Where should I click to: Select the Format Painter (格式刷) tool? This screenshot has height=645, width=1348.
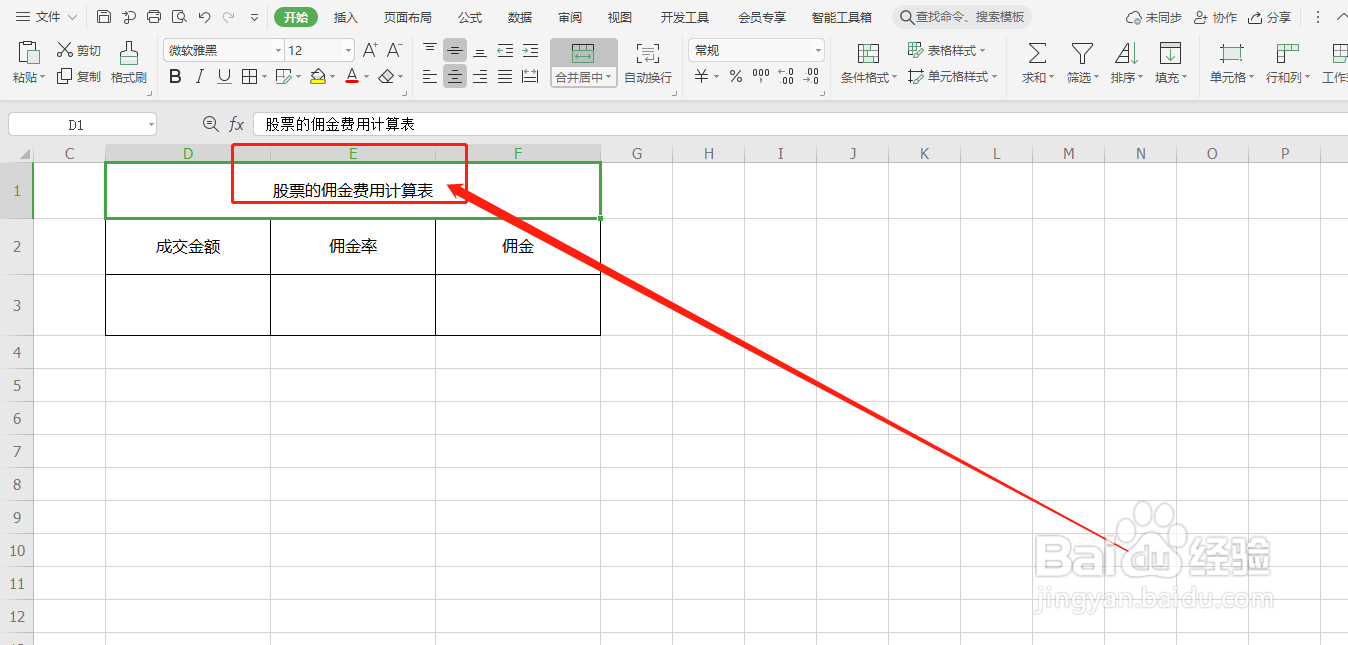click(x=129, y=63)
